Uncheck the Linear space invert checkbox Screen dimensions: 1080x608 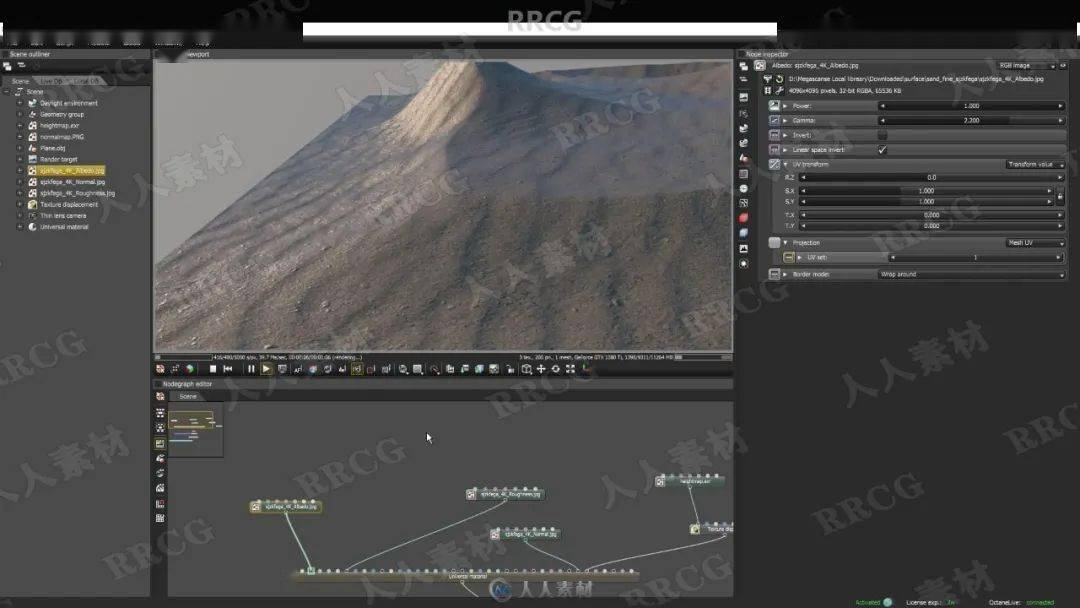click(x=882, y=149)
